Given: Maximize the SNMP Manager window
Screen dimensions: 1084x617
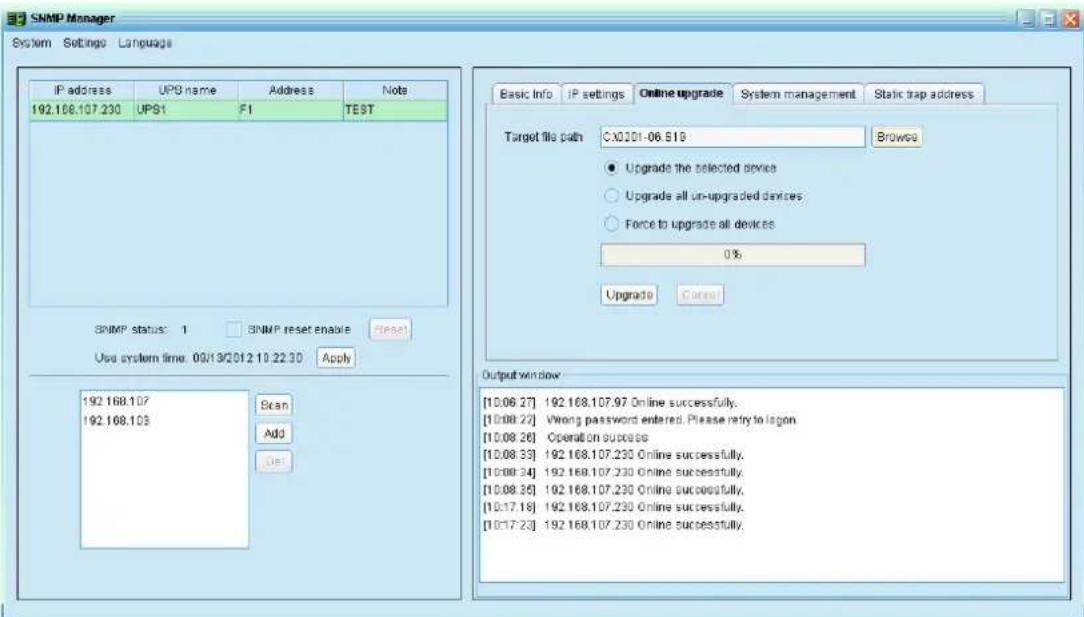Looking at the screenshot, I should pos(1049,19).
